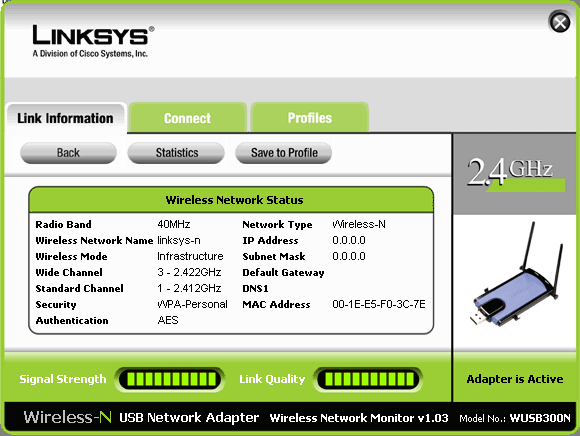Go back with the Back button
This screenshot has width=580, height=436.
[x=68, y=153]
